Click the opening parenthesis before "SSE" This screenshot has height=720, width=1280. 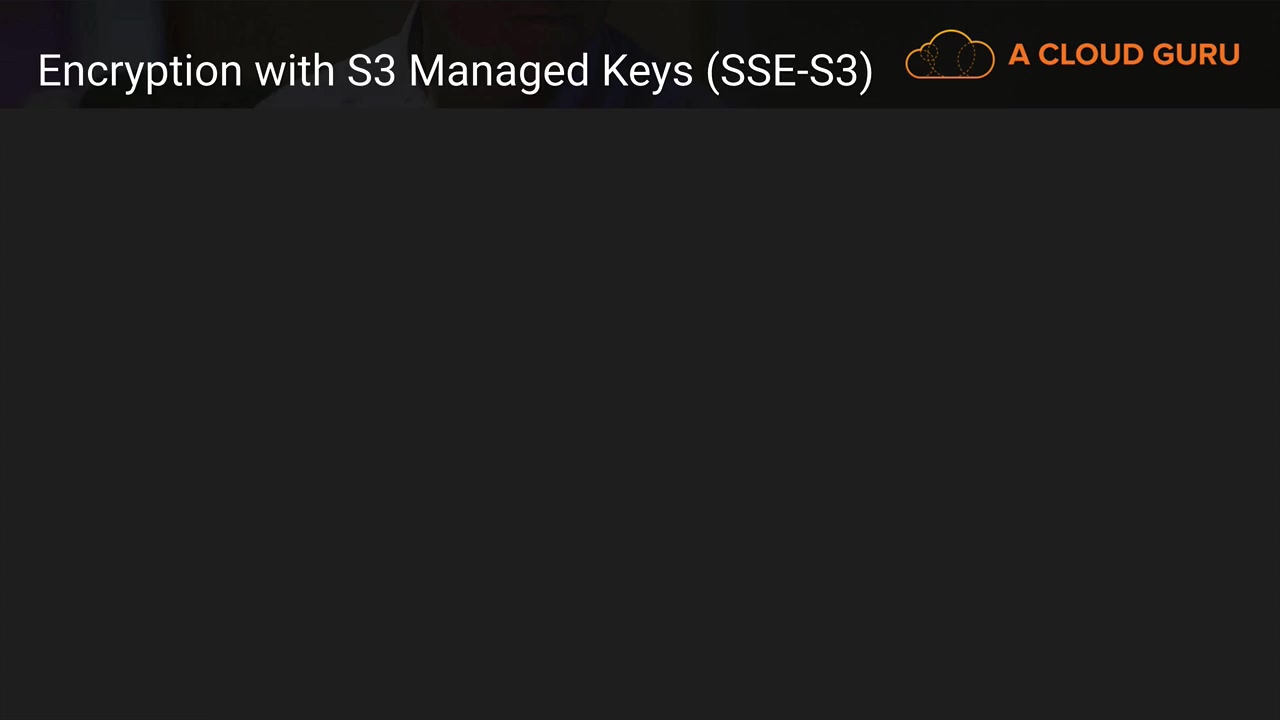pyautogui.click(x=712, y=72)
